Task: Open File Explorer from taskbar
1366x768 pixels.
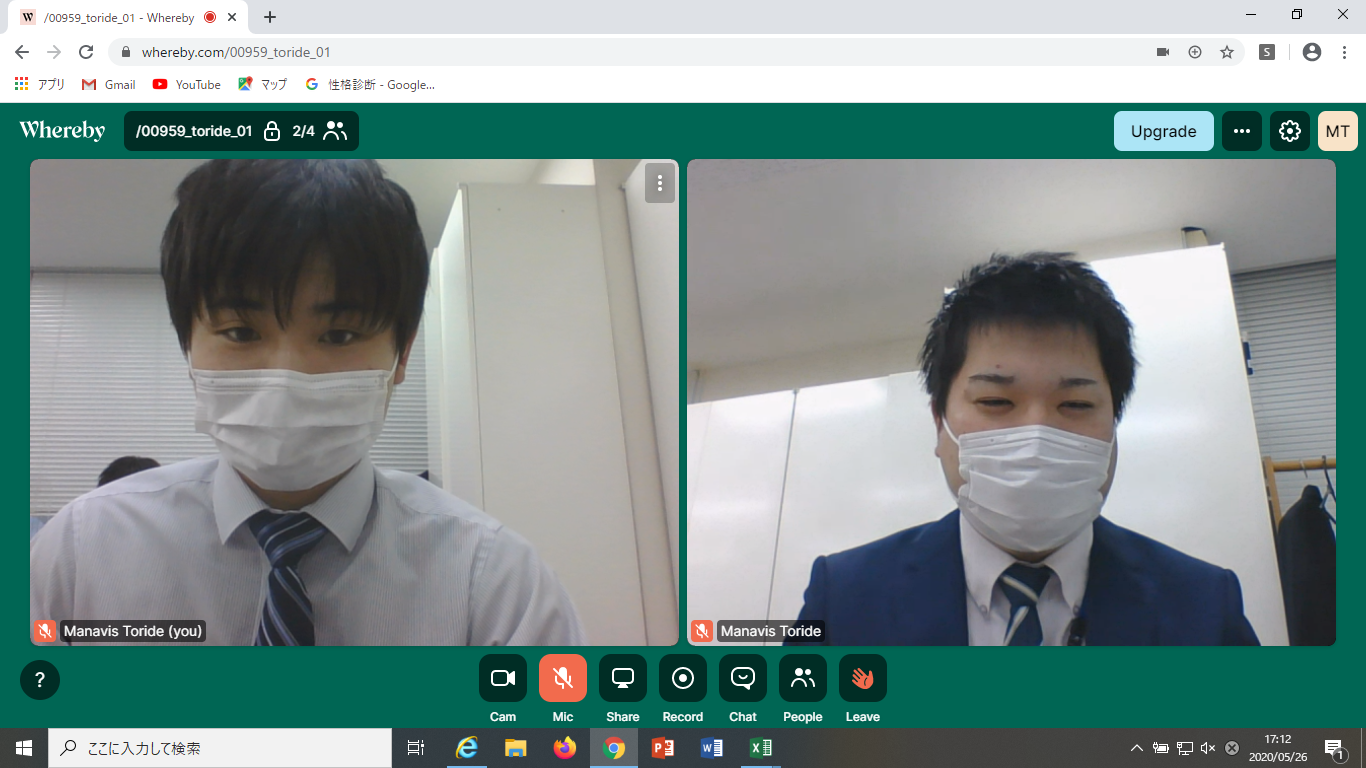Action: coord(516,748)
